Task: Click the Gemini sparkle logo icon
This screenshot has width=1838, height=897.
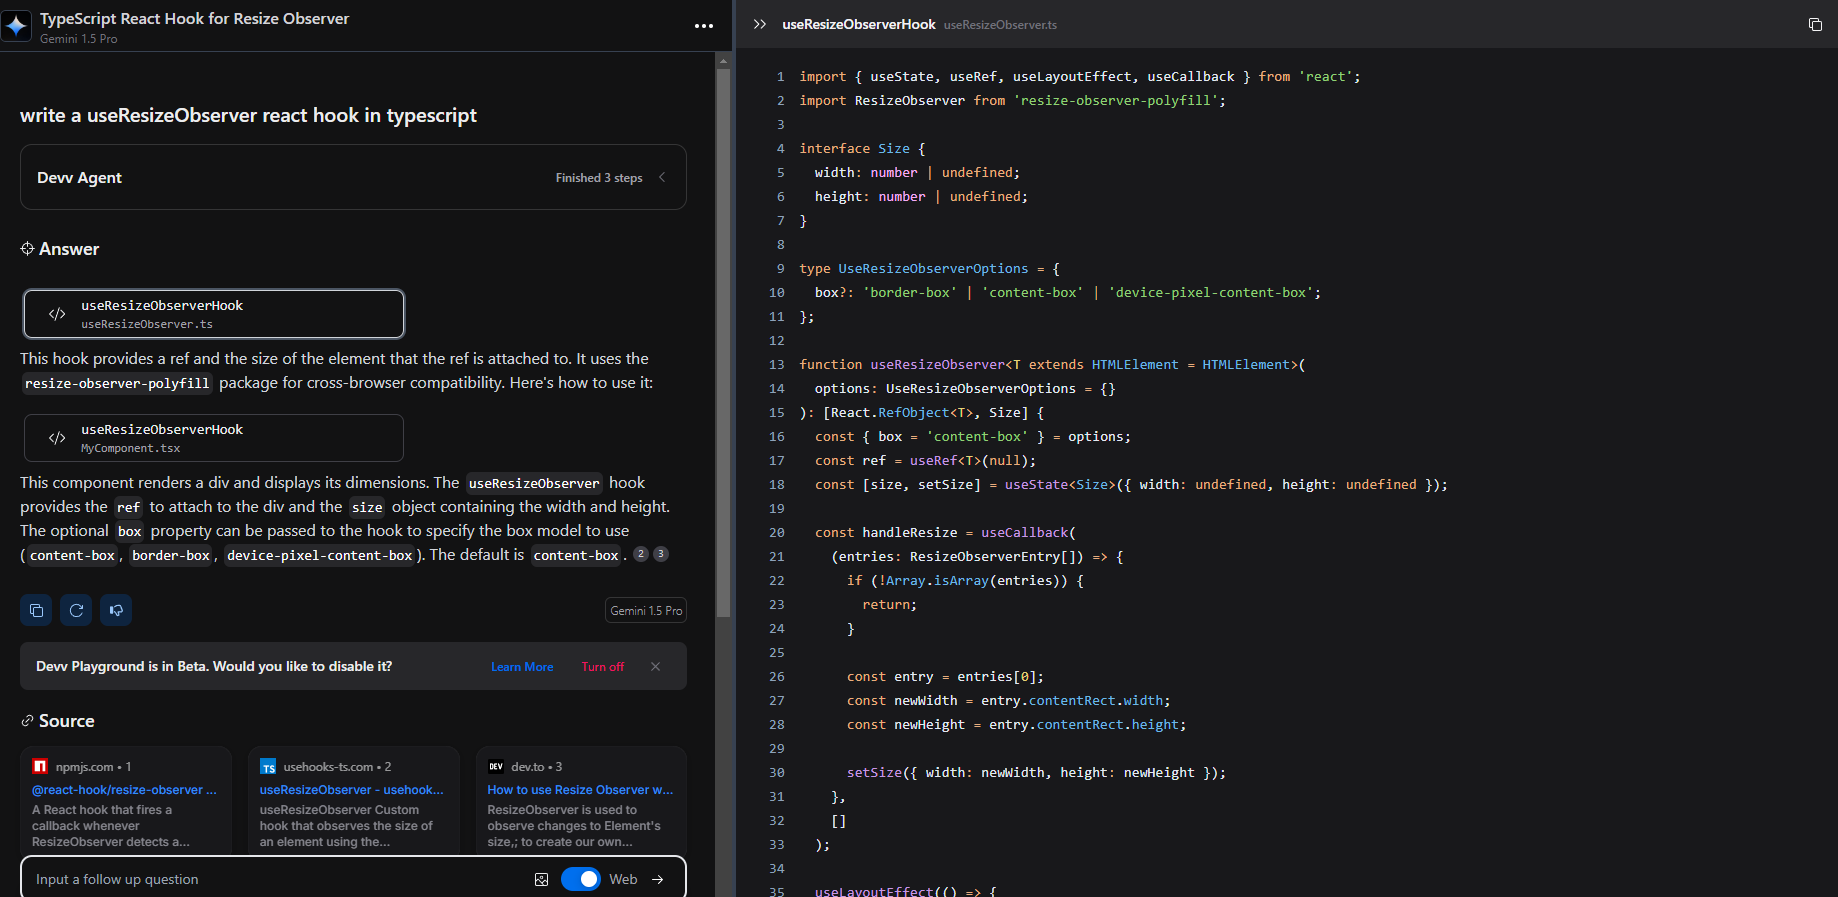Action: [17, 26]
